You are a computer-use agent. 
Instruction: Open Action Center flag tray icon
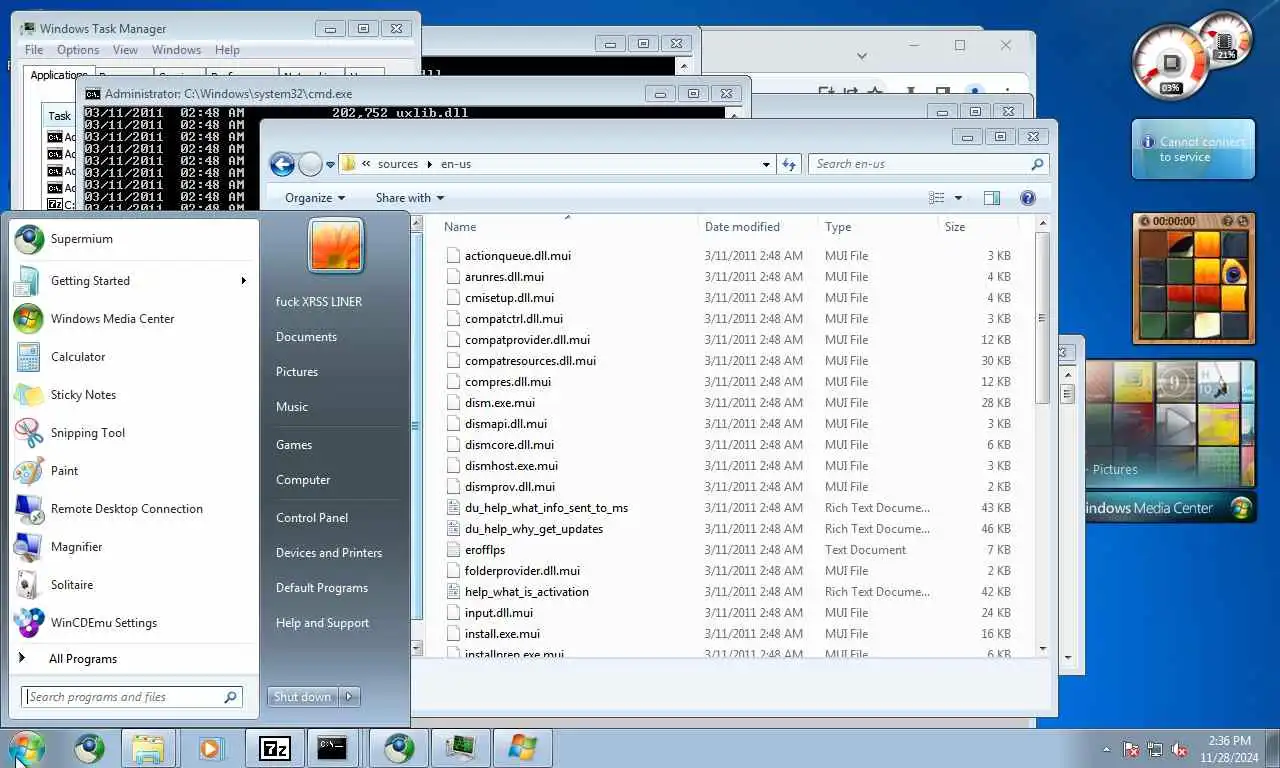tap(1131, 749)
